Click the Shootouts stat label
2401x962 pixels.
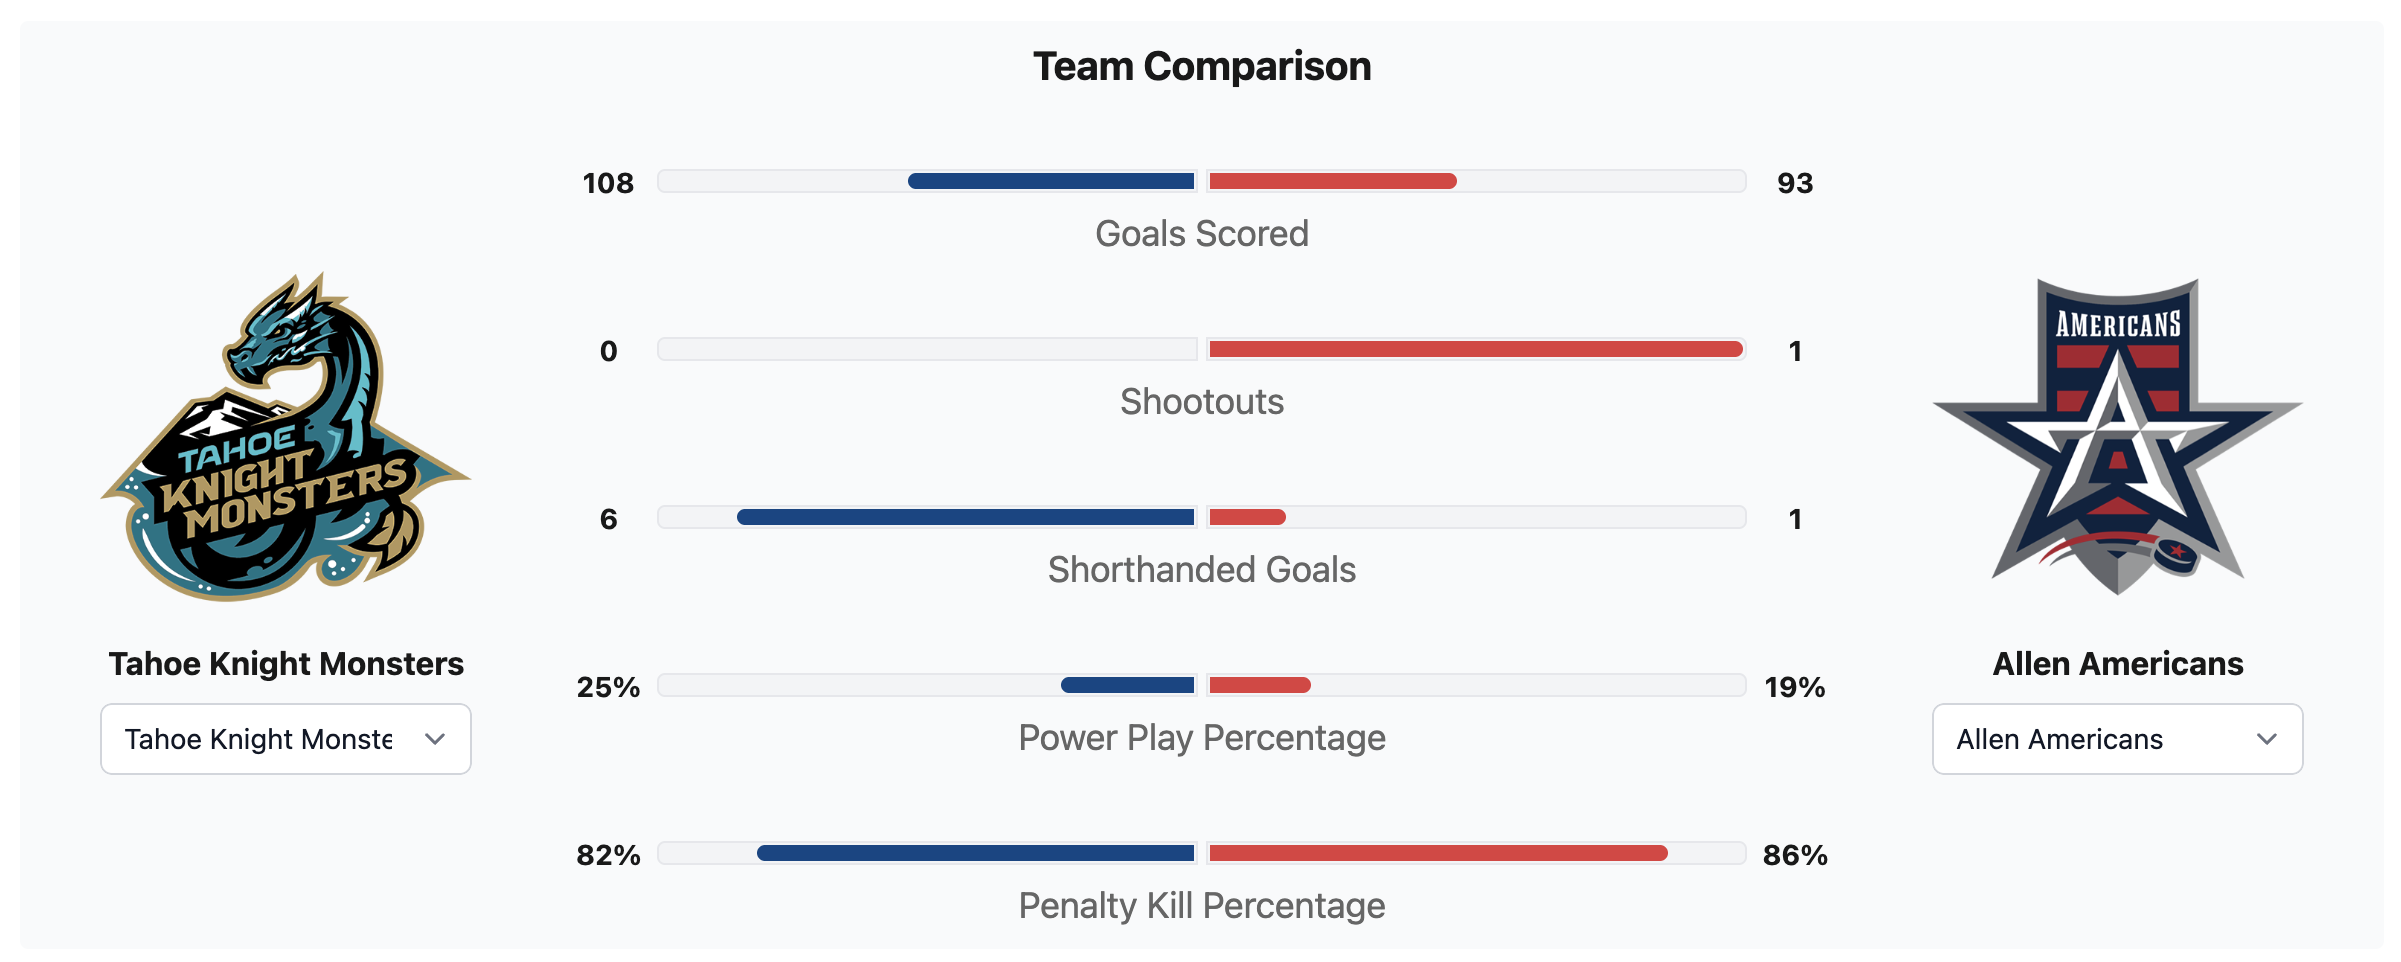point(1201,402)
